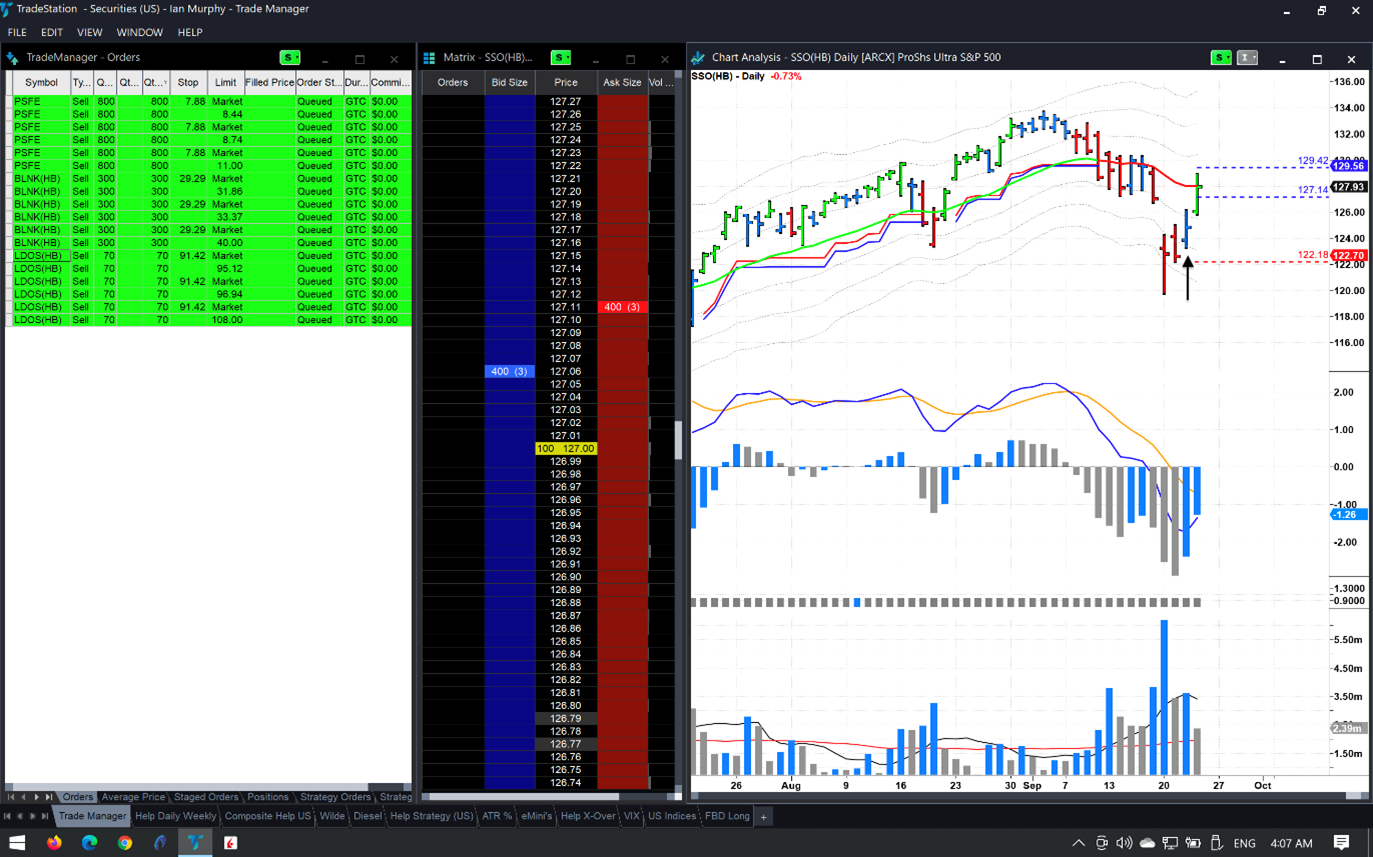The height and width of the screenshot is (857, 1373).
Task: Click the Matrix window grid icon
Action: click(x=429, y=58)
